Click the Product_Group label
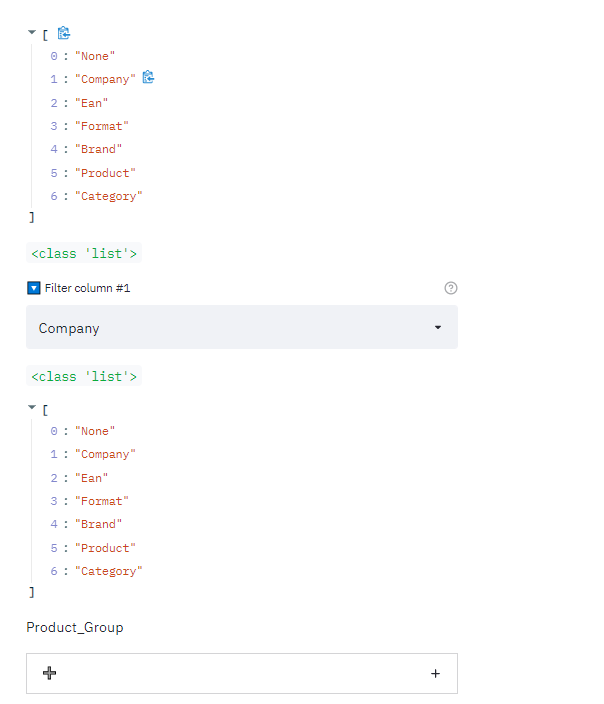This screenshot has height=704, width=604. (x=75, y=627)
